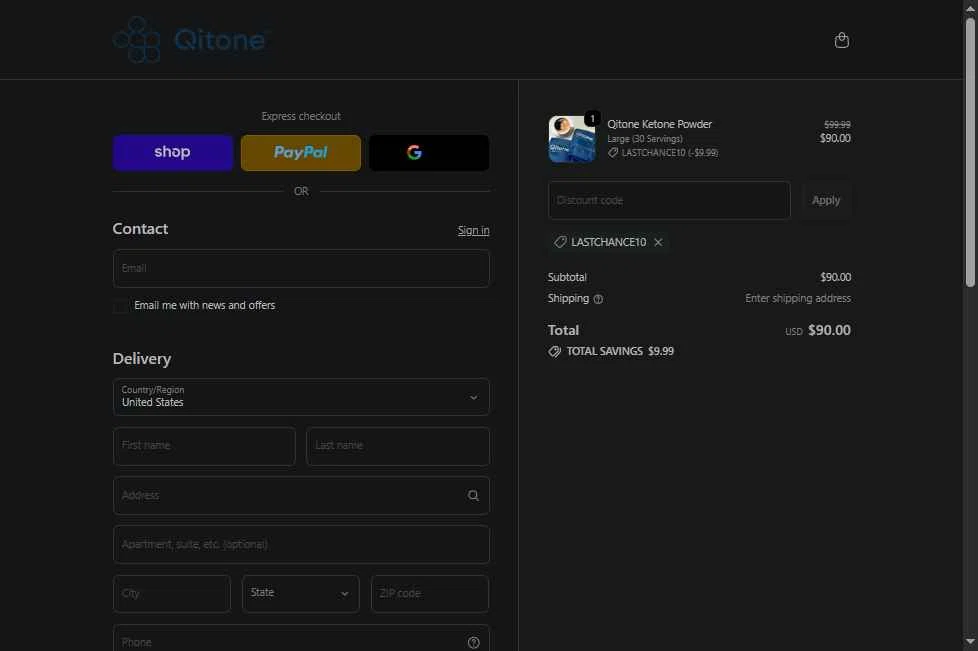Open the shopping bag cart icon
The height and width of the screenshot is (651, 978).
click(x=841, y=41)
